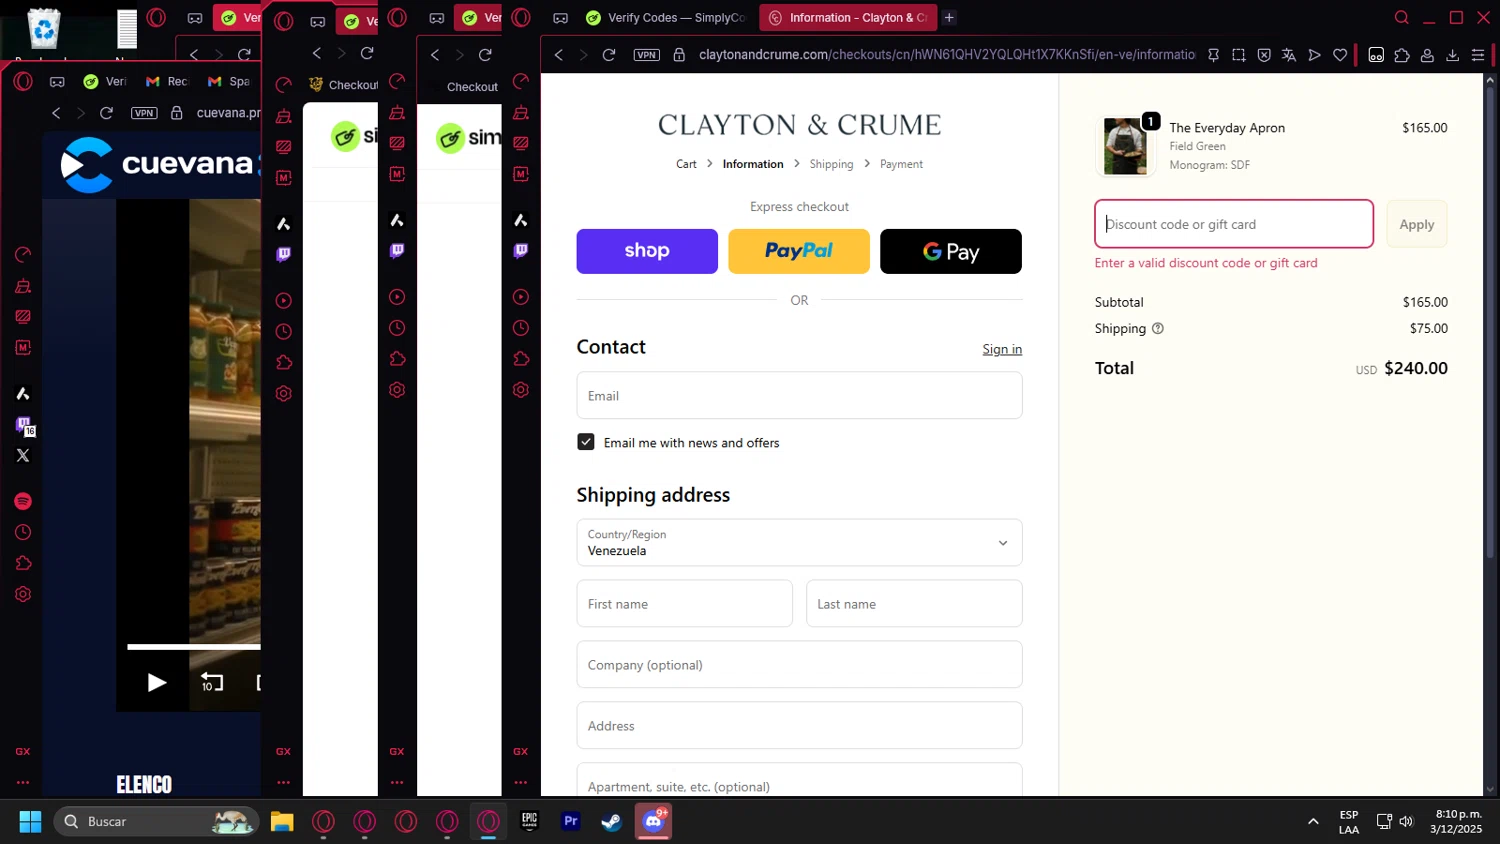Image resolution: width=1500 pixels, height=844 pixels.
Task: Open the search tabs magnifier in front window
Action: point(1402,17)
